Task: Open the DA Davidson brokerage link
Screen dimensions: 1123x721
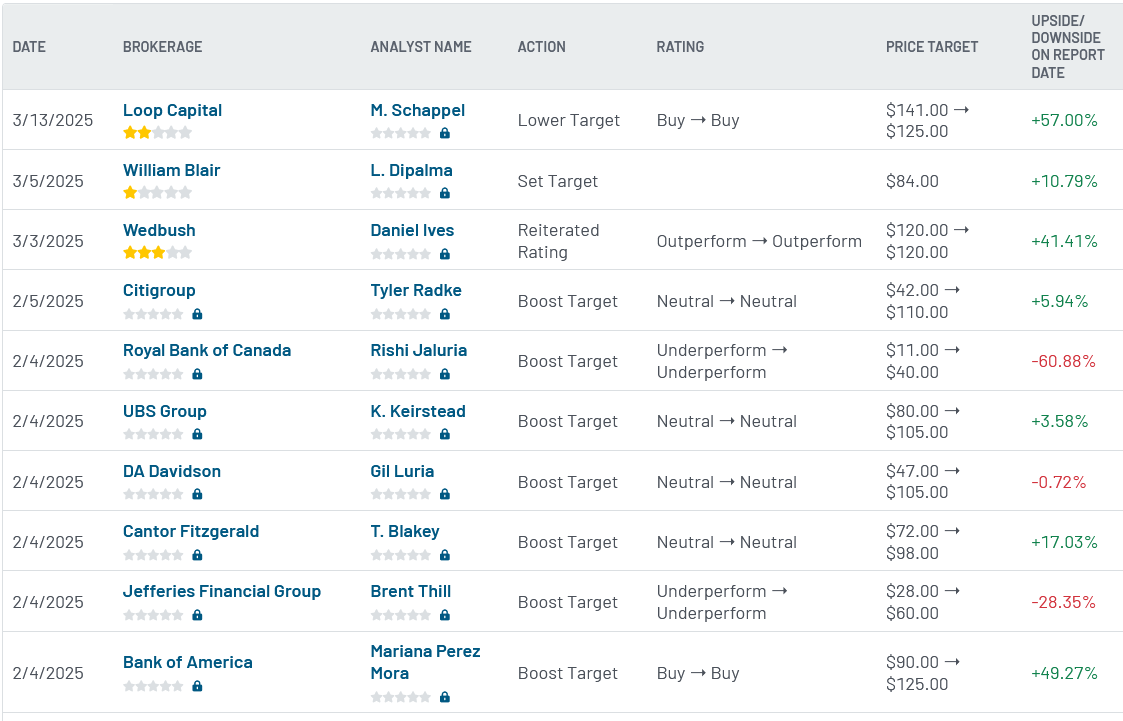Action: 172,472
